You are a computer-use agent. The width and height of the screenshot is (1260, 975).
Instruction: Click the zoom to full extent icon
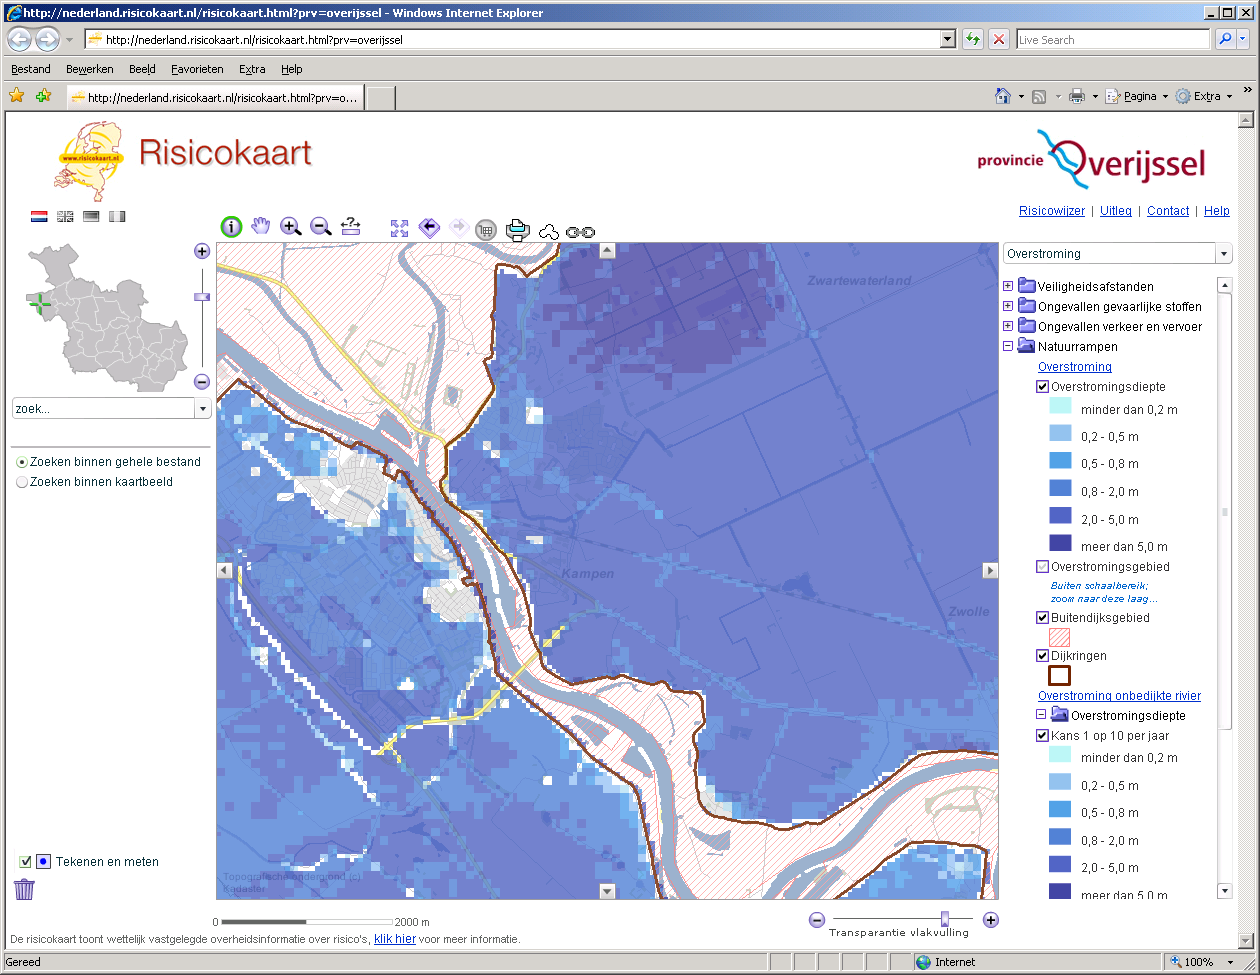coord(398,228)
